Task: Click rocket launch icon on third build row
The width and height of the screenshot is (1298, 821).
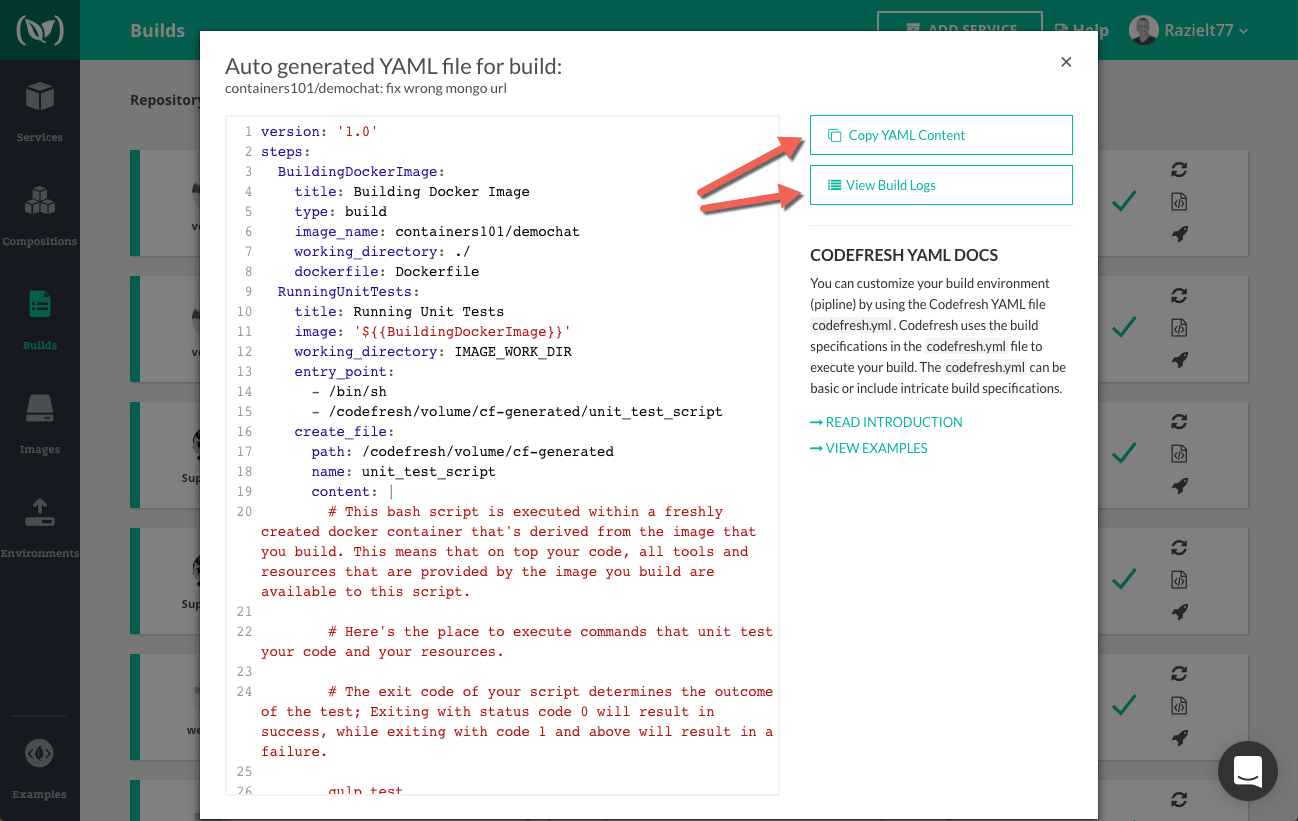Action: (x=1179, y=486)
